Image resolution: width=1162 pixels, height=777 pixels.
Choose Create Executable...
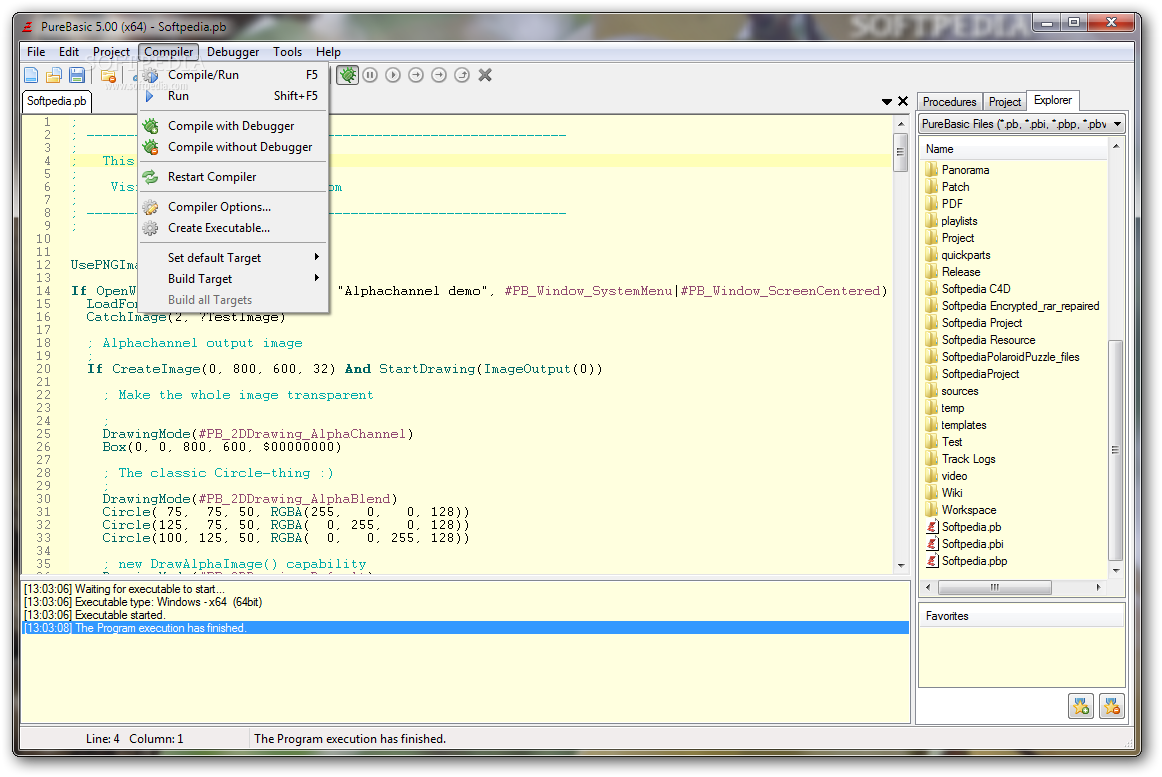coord(233,228)
